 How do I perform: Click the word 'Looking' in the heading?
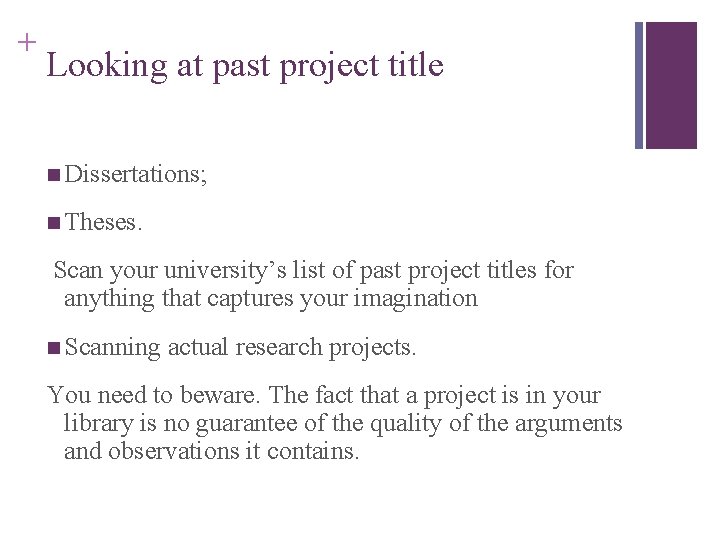point(107,67)
